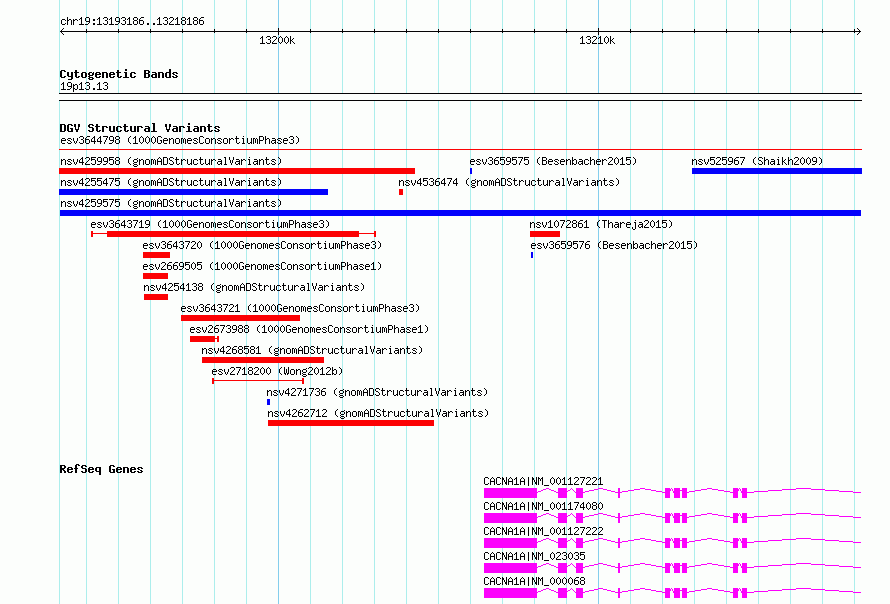Image resolution: width=890 pixels, height=604 pixels.
Task: Click nsv4262712 label text
Action: click(378, 413)
